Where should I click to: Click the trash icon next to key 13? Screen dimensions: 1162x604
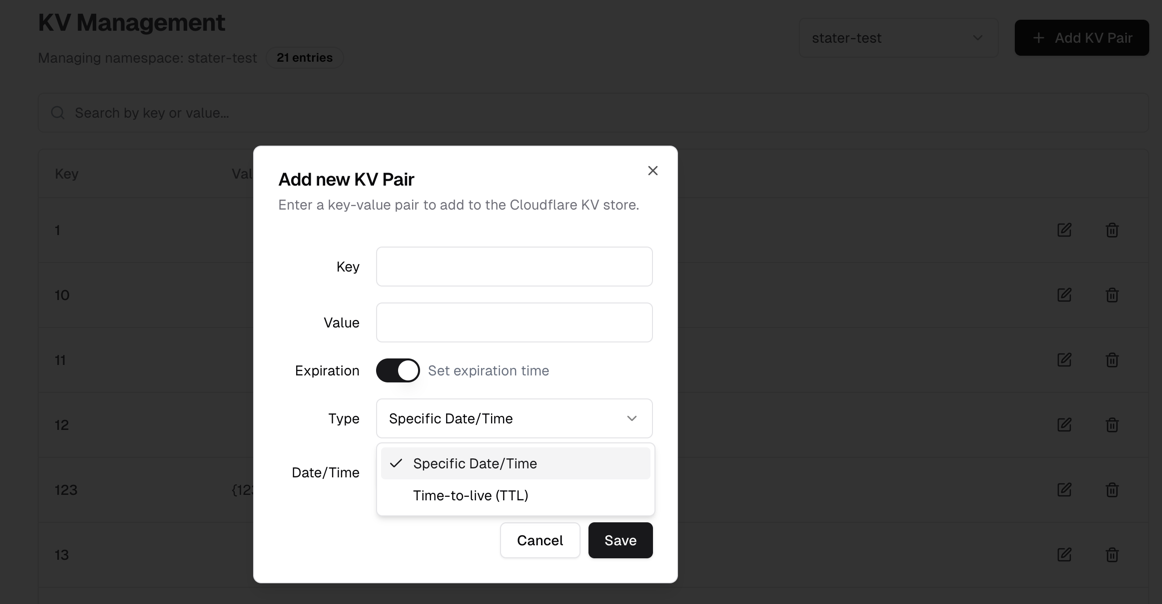click(1111, 554)
